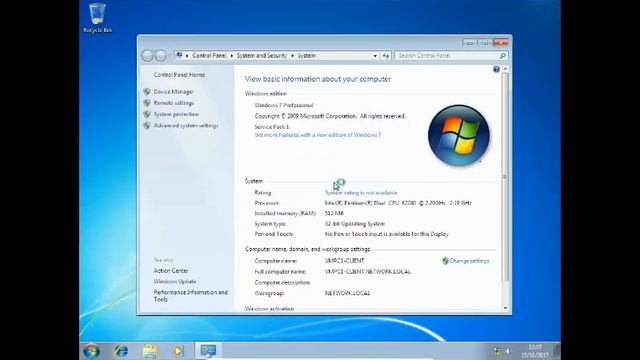Open the Start menu orb
The image size is (640, 360).
(x=91, y=351)
